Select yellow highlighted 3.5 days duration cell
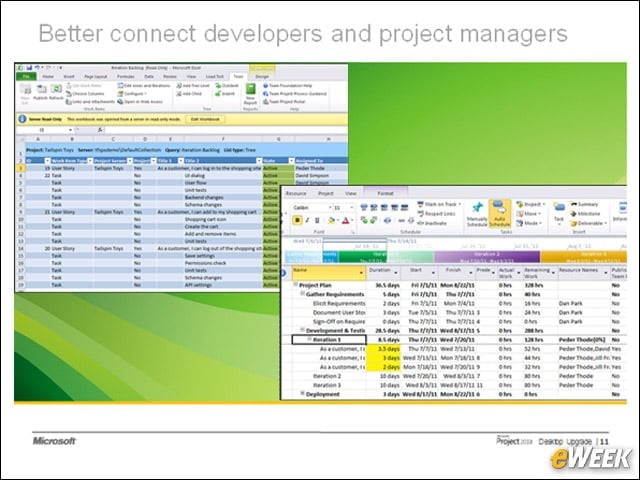The width and height of the screenshot is (640, 480). coord(383,349)
